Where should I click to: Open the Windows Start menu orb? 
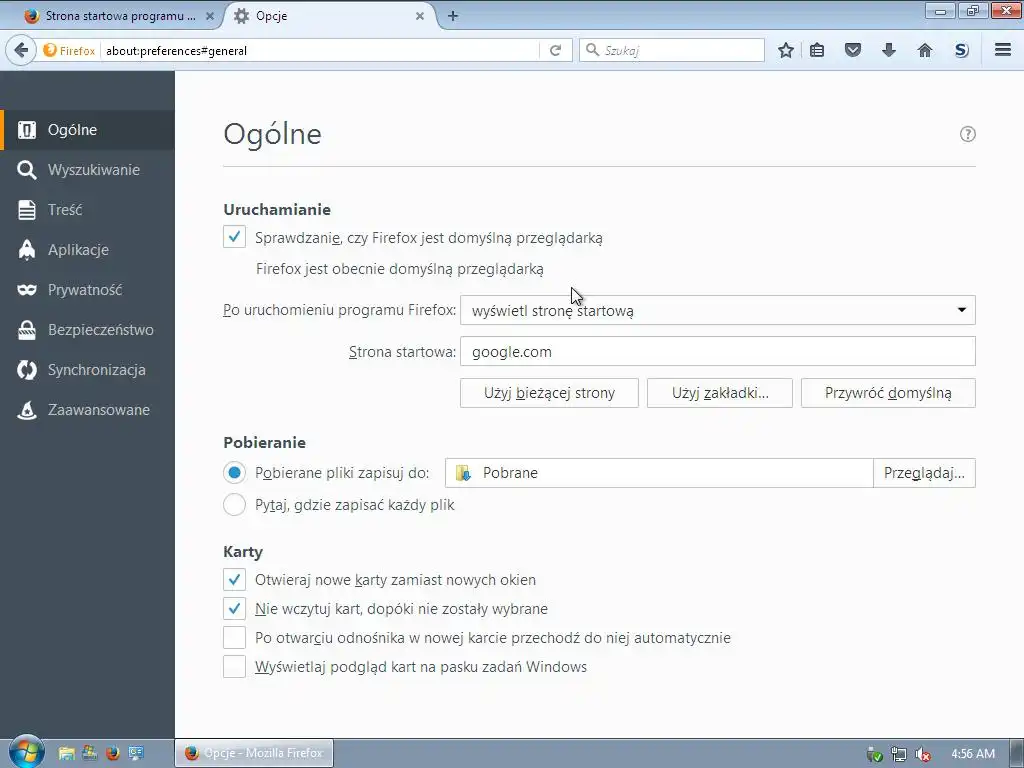pyautogui.click(x=27, y=752)
